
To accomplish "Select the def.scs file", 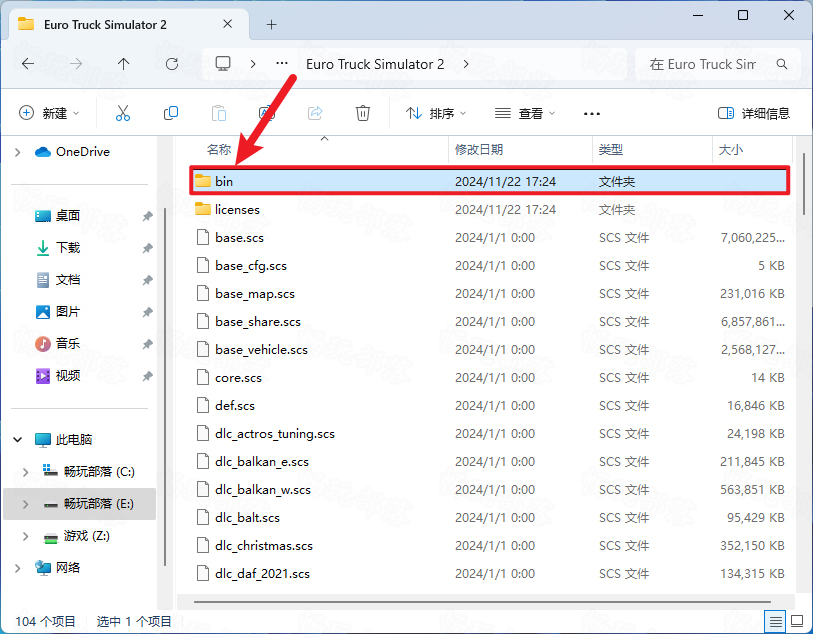I will (x=489, y=405).
